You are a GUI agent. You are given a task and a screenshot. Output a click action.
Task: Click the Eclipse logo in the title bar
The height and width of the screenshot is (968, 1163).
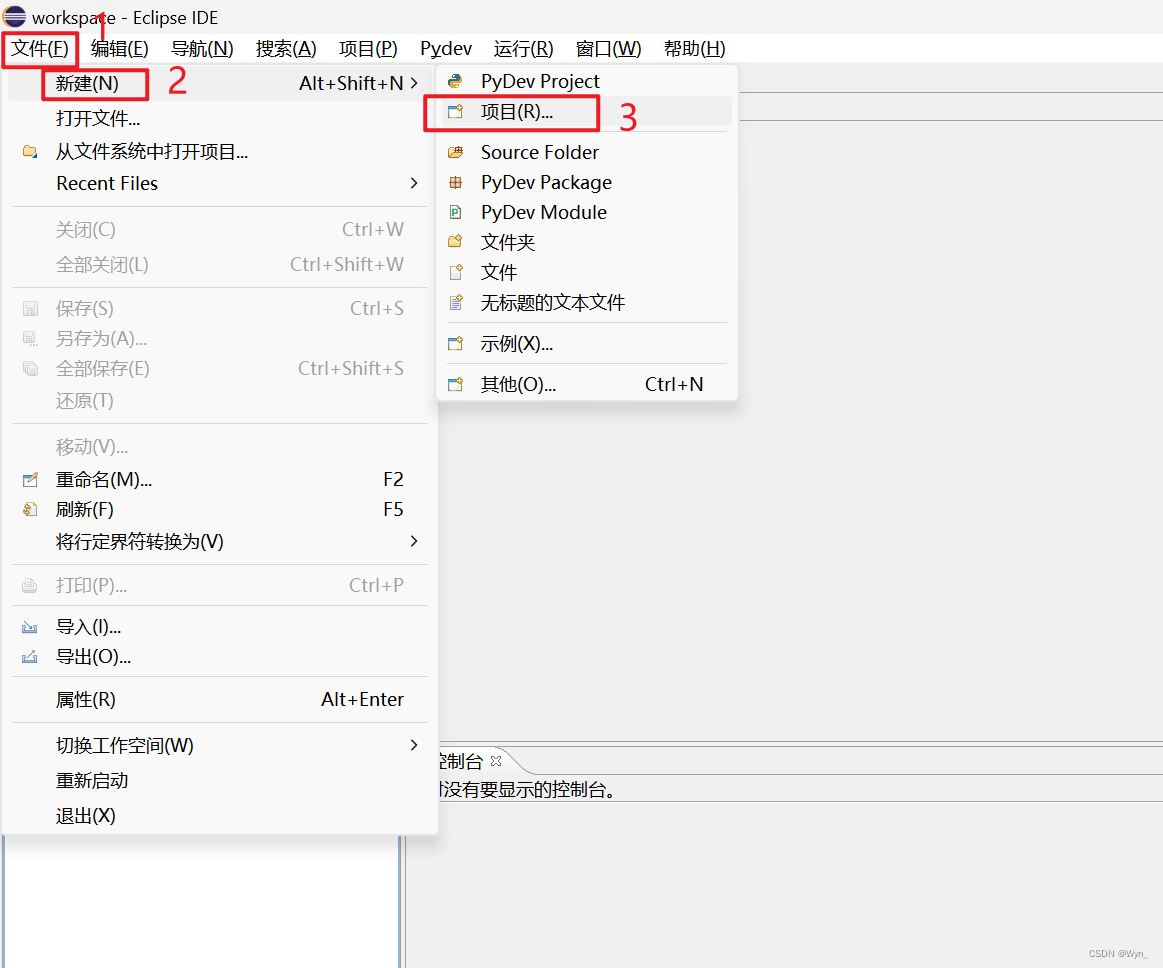pyautogui.click(x=14, y=16)
